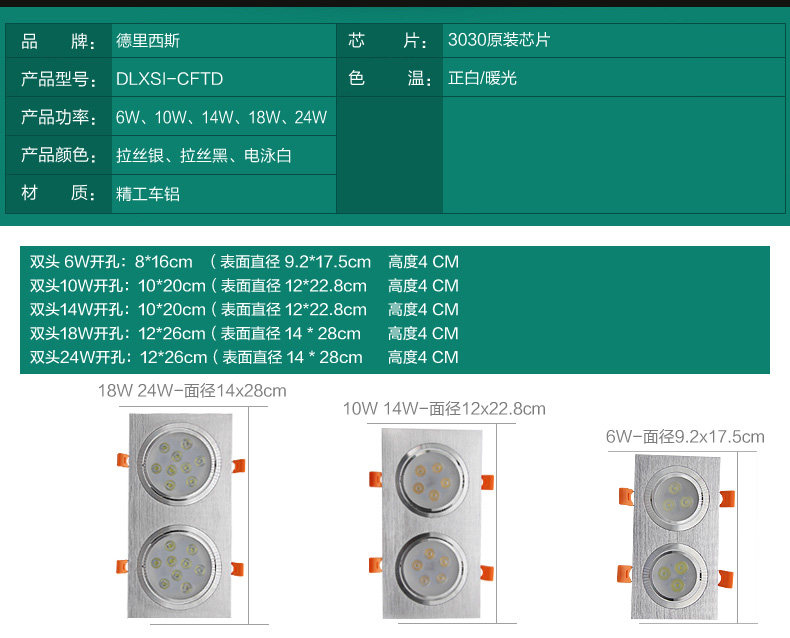Click the 6W double-head lamp image
The width and height of the screenshot is (790, 638).
coord(676,537)
